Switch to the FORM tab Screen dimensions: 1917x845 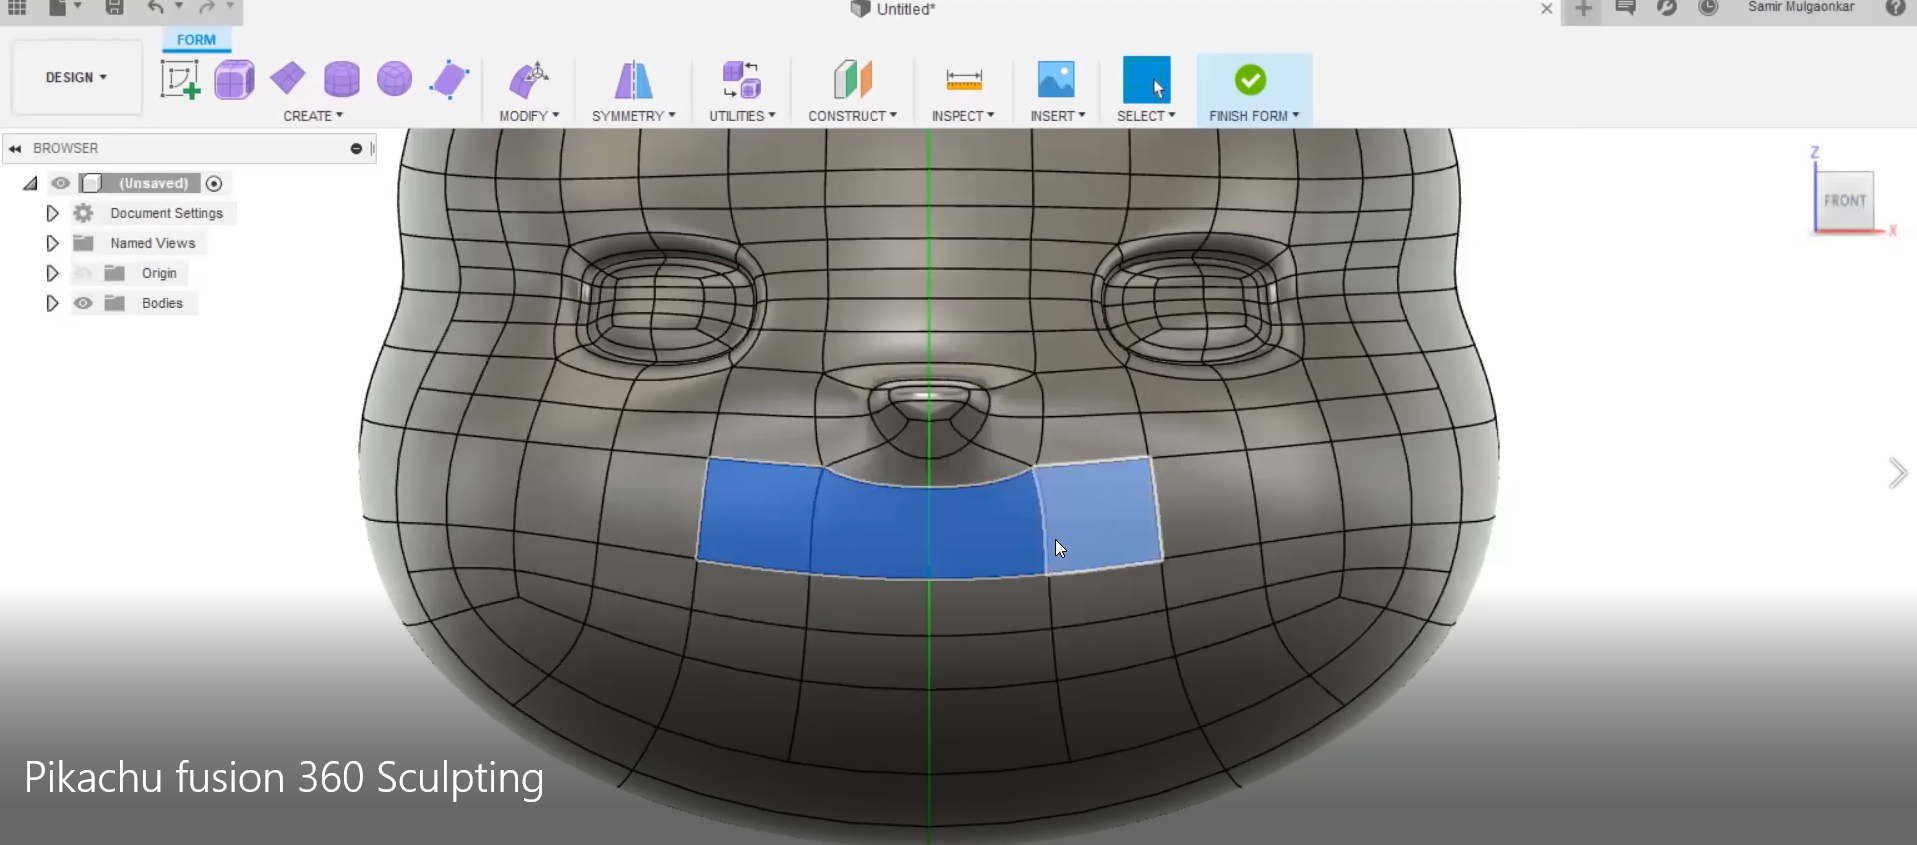(196, 40)
